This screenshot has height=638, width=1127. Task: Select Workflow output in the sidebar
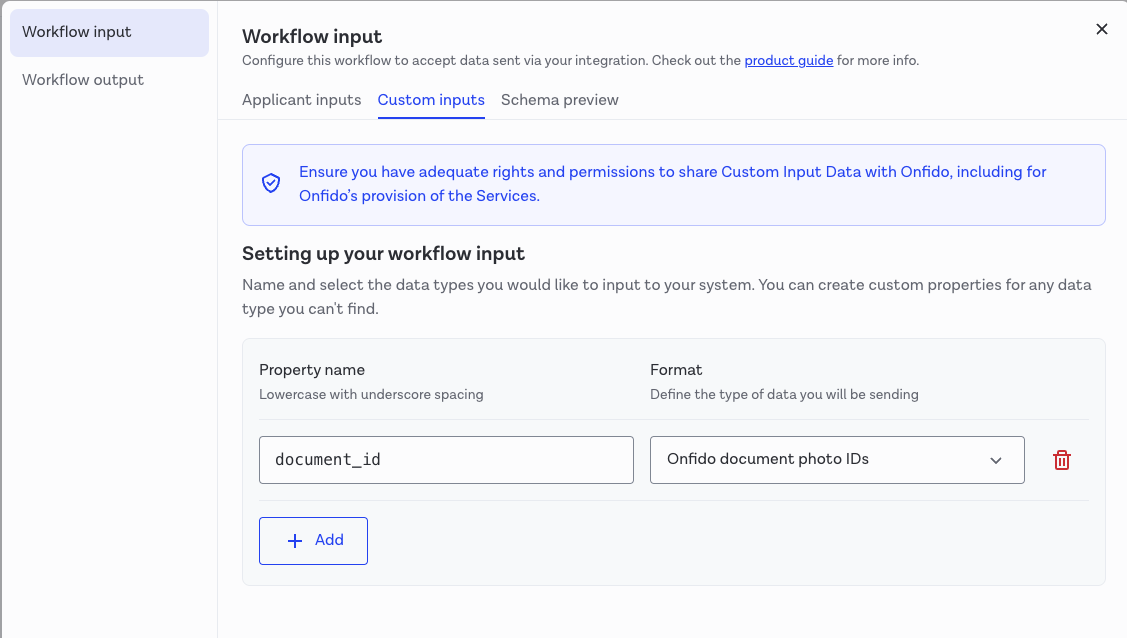(83, 79)
